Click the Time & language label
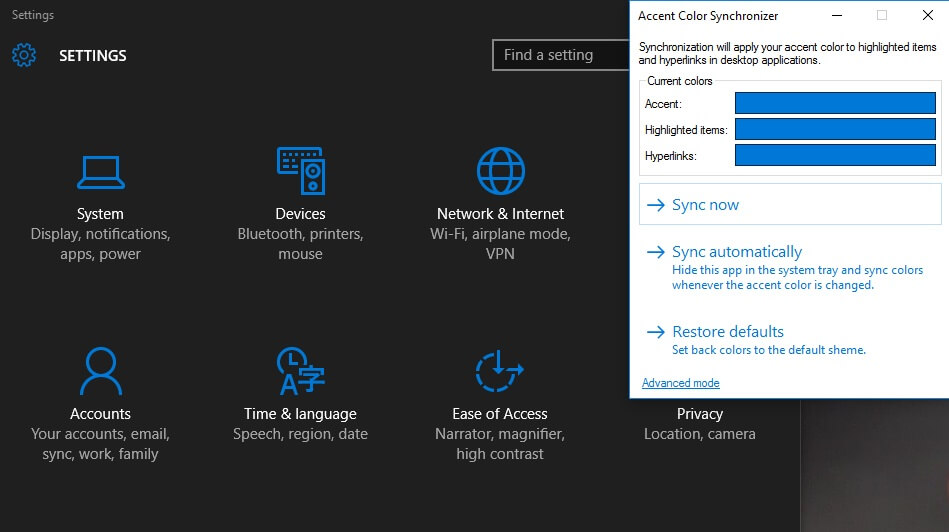This screenshot has width=949, height=532. (300, 414)
